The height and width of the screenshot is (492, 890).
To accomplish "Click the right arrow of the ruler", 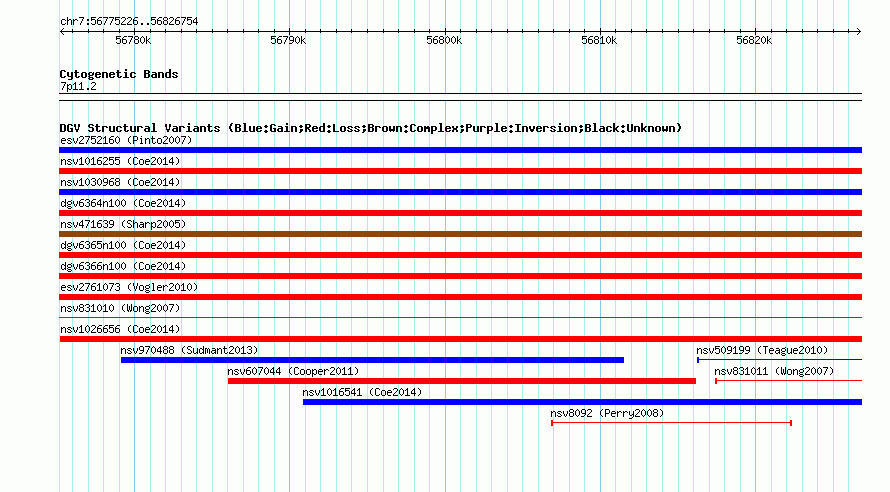I will (x=859, y=32).
